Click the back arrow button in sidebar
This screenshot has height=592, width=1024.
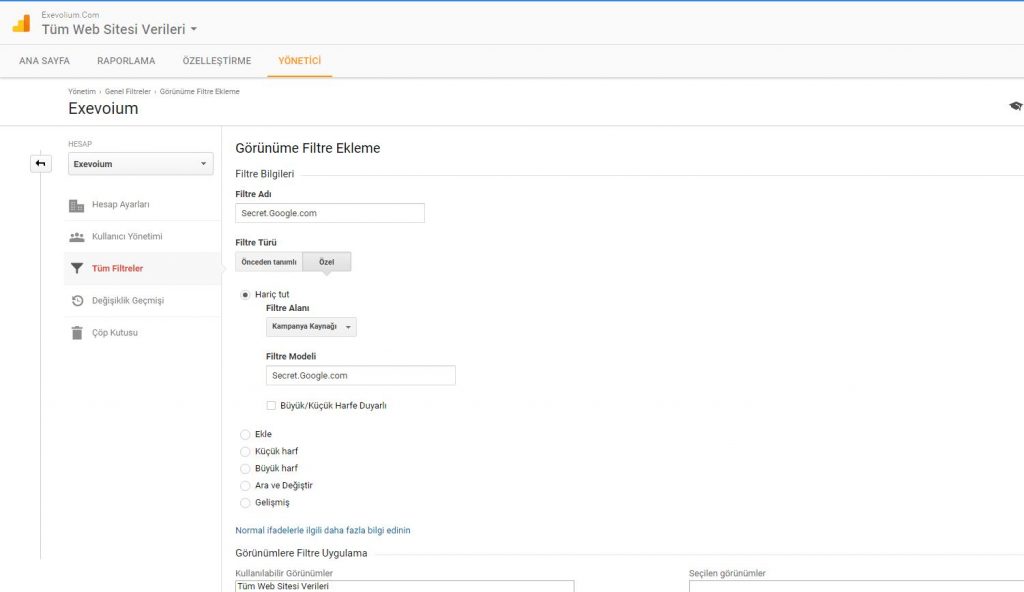pyautogui.click(x=41, y=163)
